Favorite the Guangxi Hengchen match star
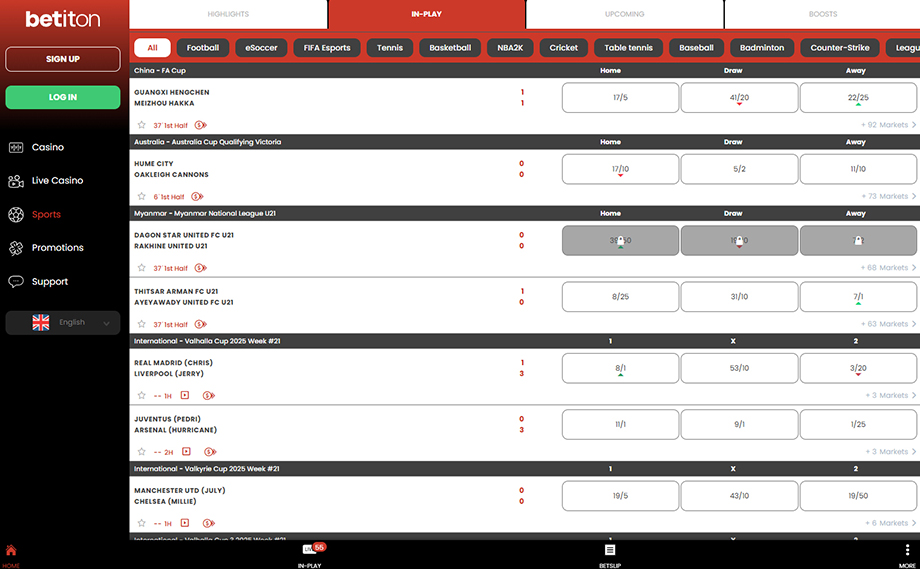Image resolution: width=920 pixels, height=569 pixels. click(141, 125)
